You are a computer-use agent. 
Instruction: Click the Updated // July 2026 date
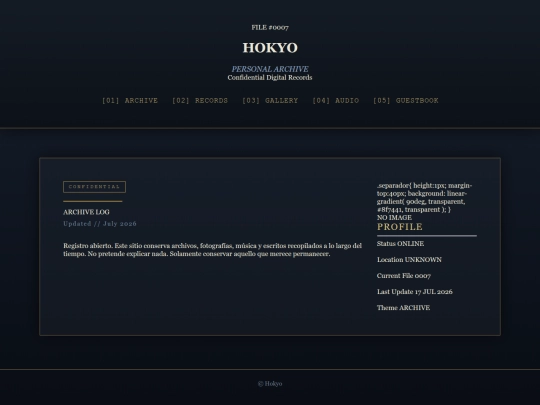click(100, 224)
